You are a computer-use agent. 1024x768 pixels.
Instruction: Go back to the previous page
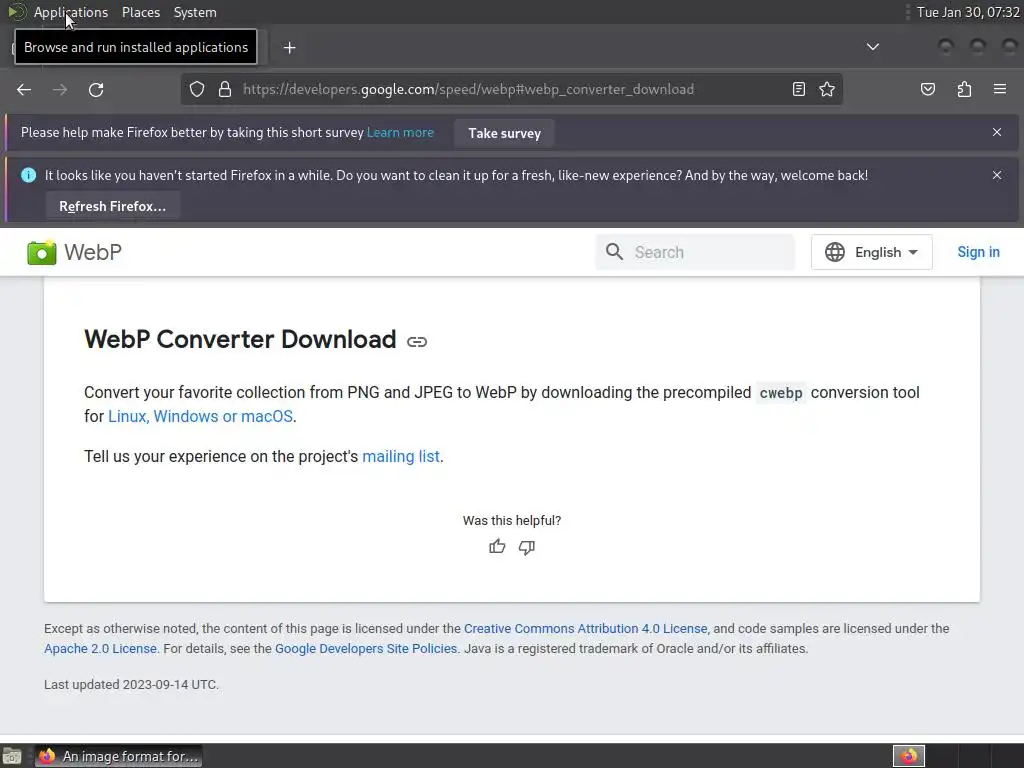point(24,89)
